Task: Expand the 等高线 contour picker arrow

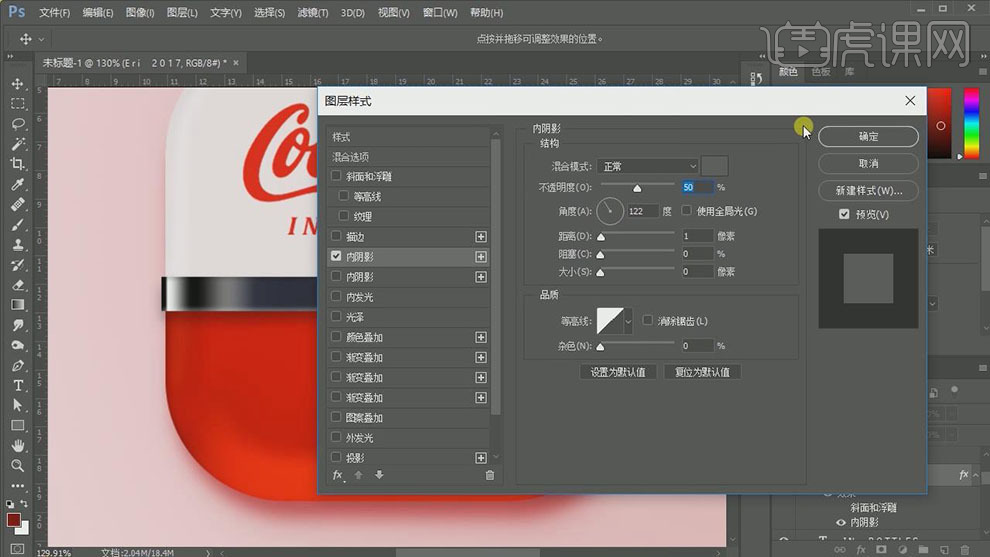Action: [628, 321]
